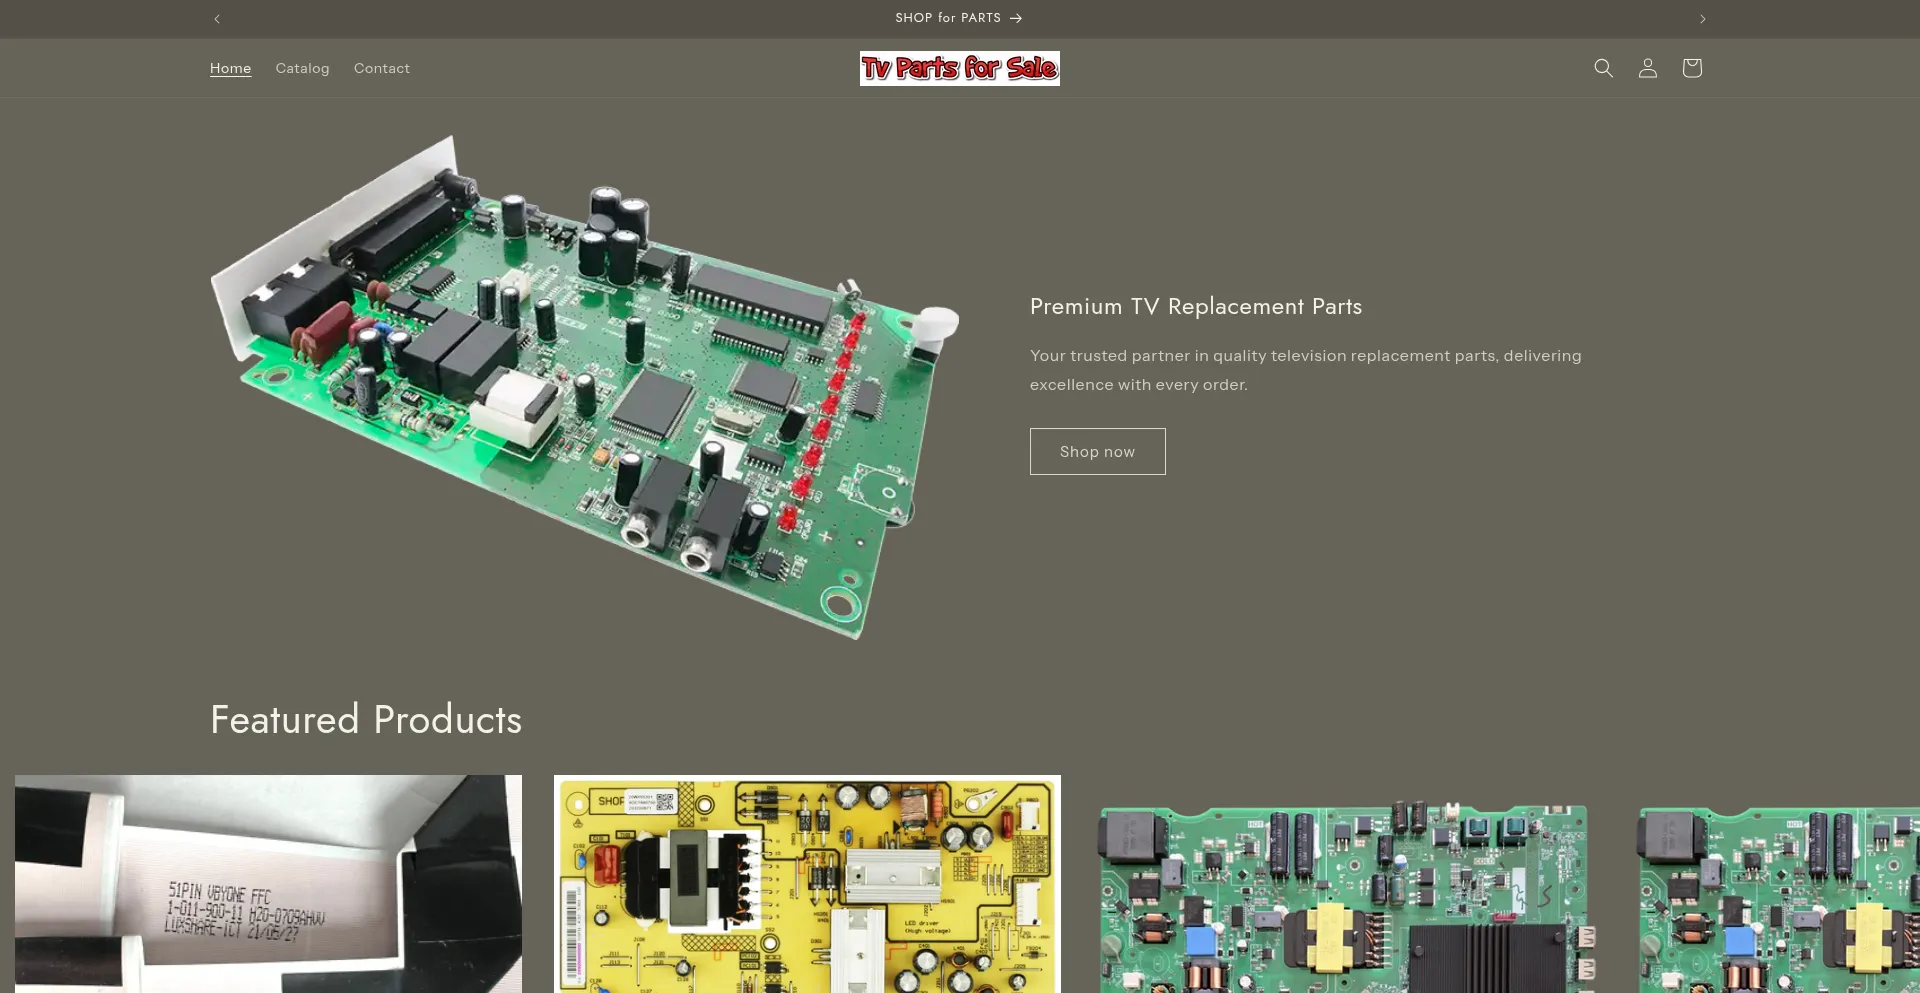Select the third product, full green main board
This screenshot has height=993, width=1920.
1345,895
